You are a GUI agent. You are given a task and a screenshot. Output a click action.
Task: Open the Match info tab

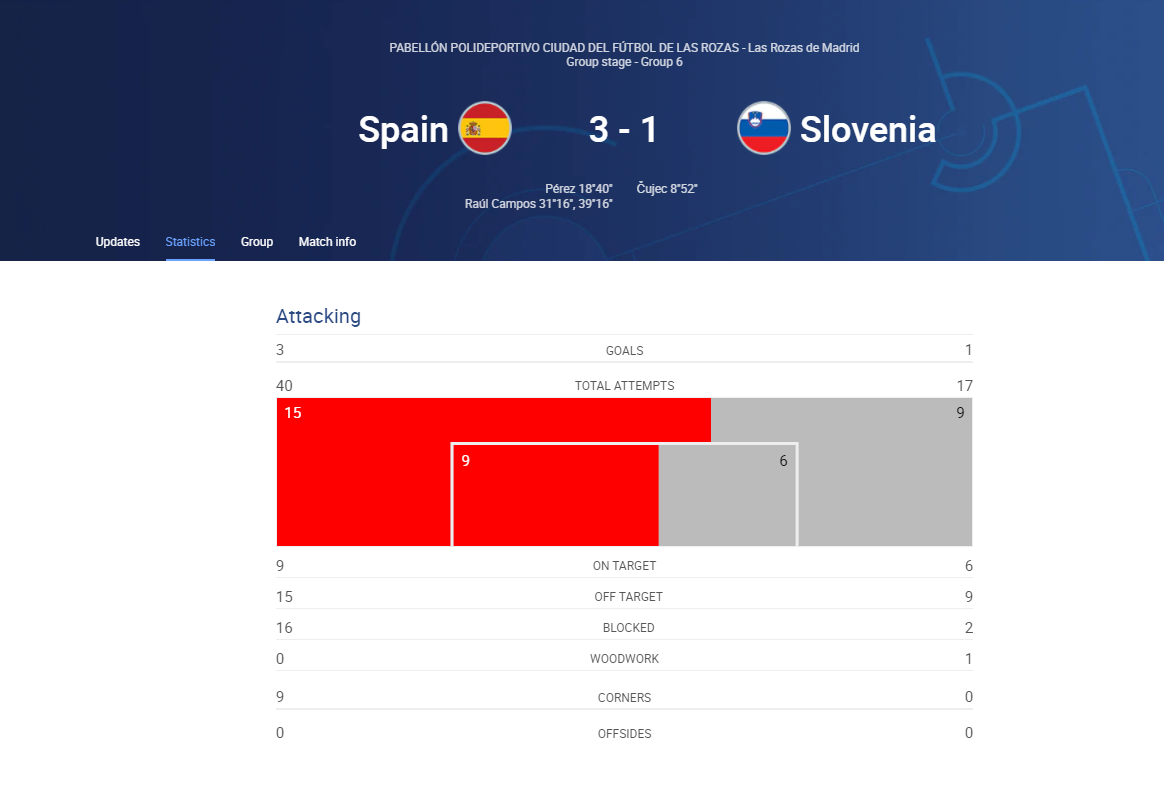327,242
